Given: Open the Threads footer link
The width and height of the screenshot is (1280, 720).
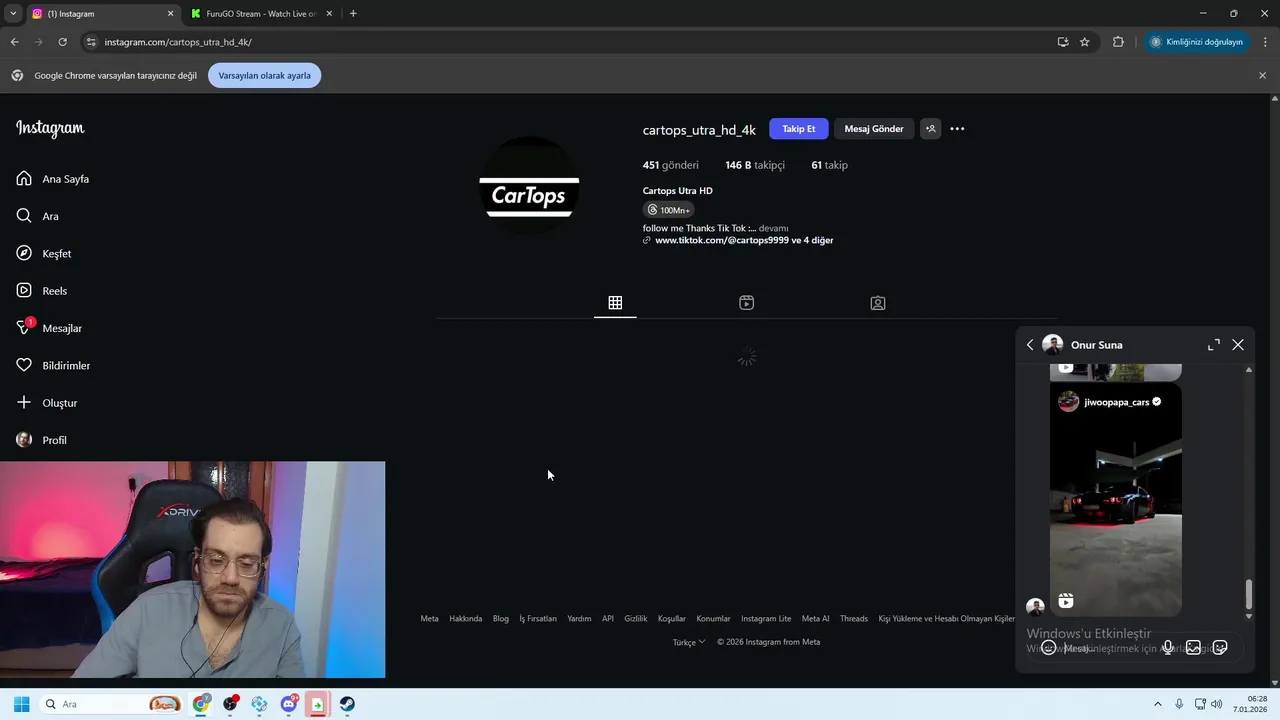Looking at the screenshot, I should pos(853,618).
